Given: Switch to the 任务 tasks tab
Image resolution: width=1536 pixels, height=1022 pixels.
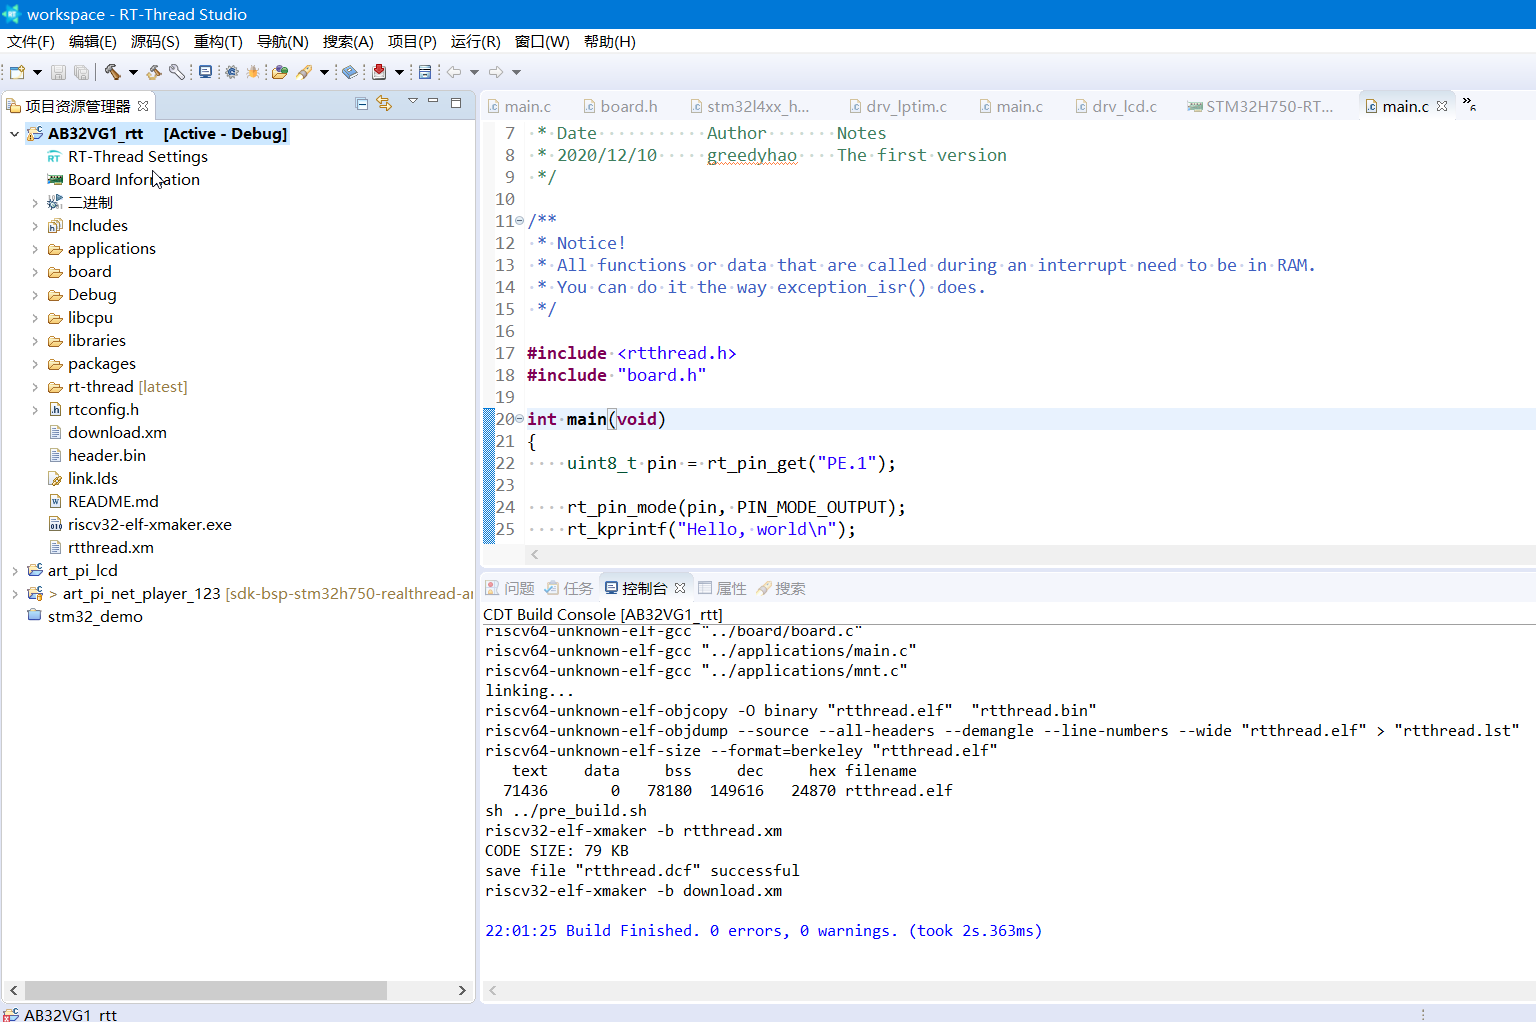Looking at the screenshot, I should point(569,588).
